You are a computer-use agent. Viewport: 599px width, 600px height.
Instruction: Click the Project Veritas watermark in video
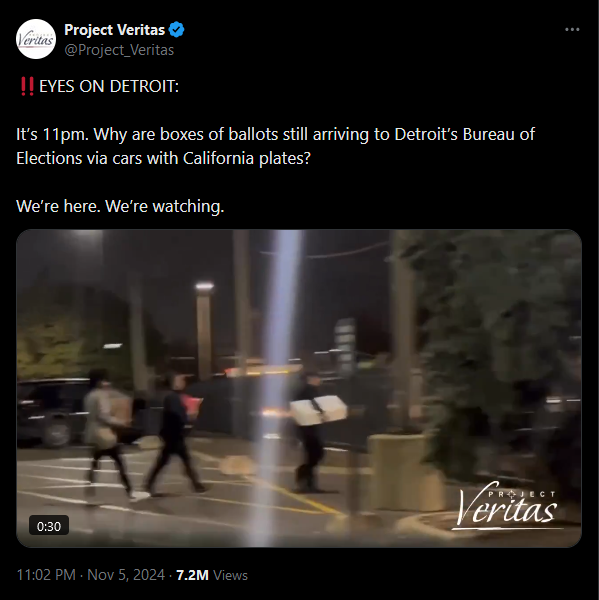click(507, 505)
